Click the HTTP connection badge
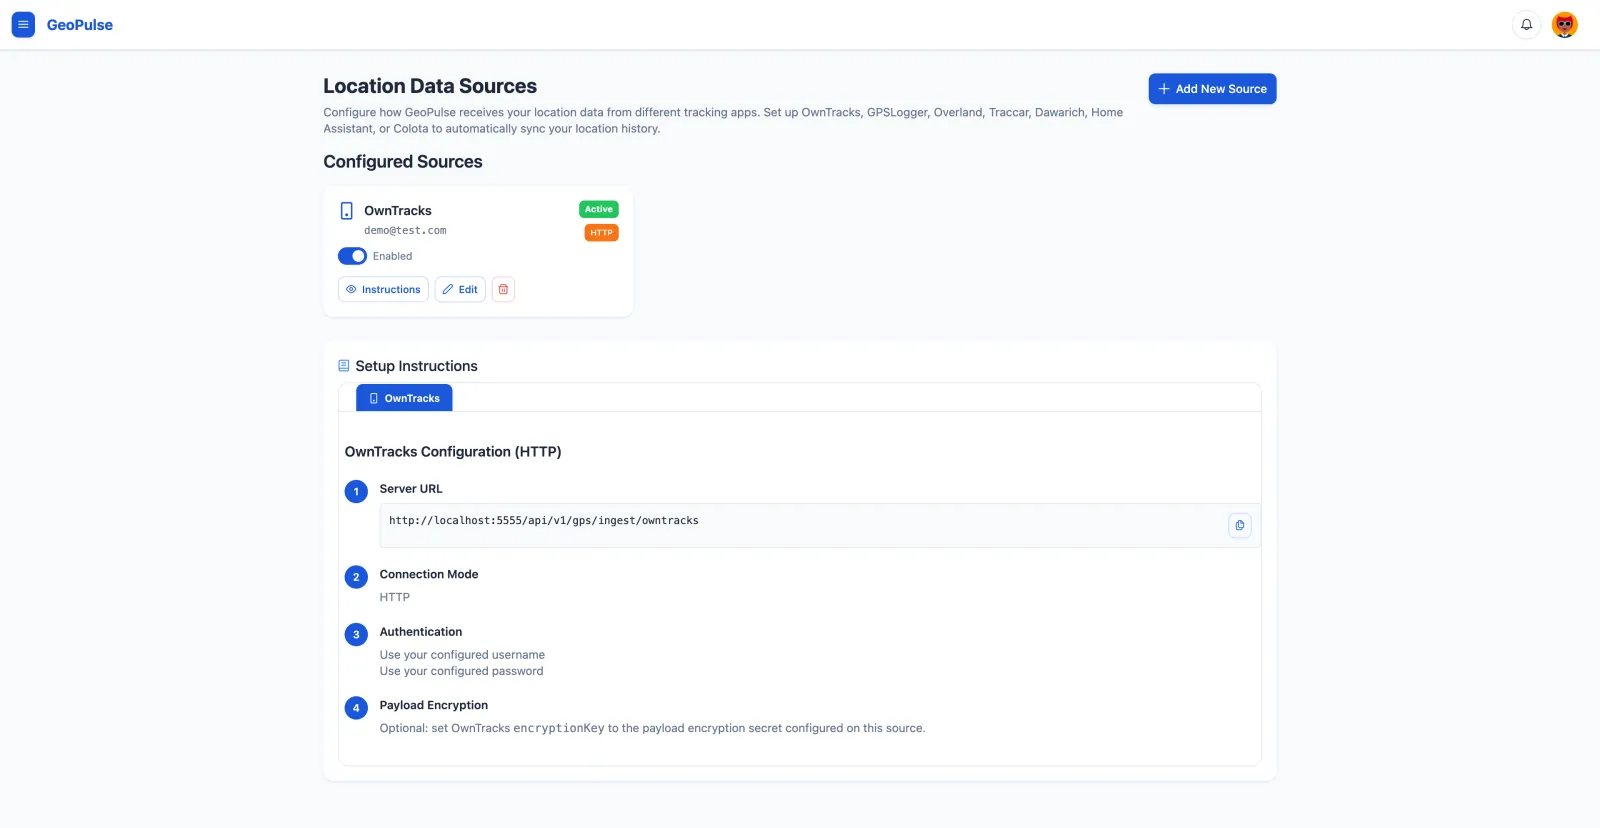 602,233
